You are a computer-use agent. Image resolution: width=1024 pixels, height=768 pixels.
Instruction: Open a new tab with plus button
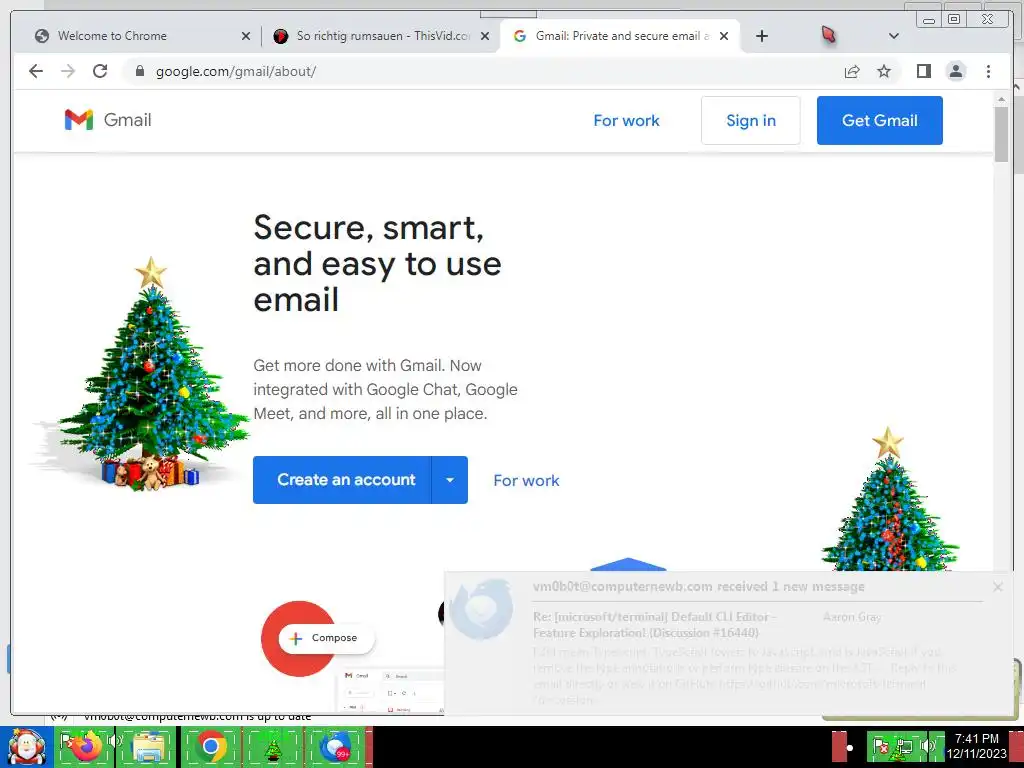coord(761,36)
